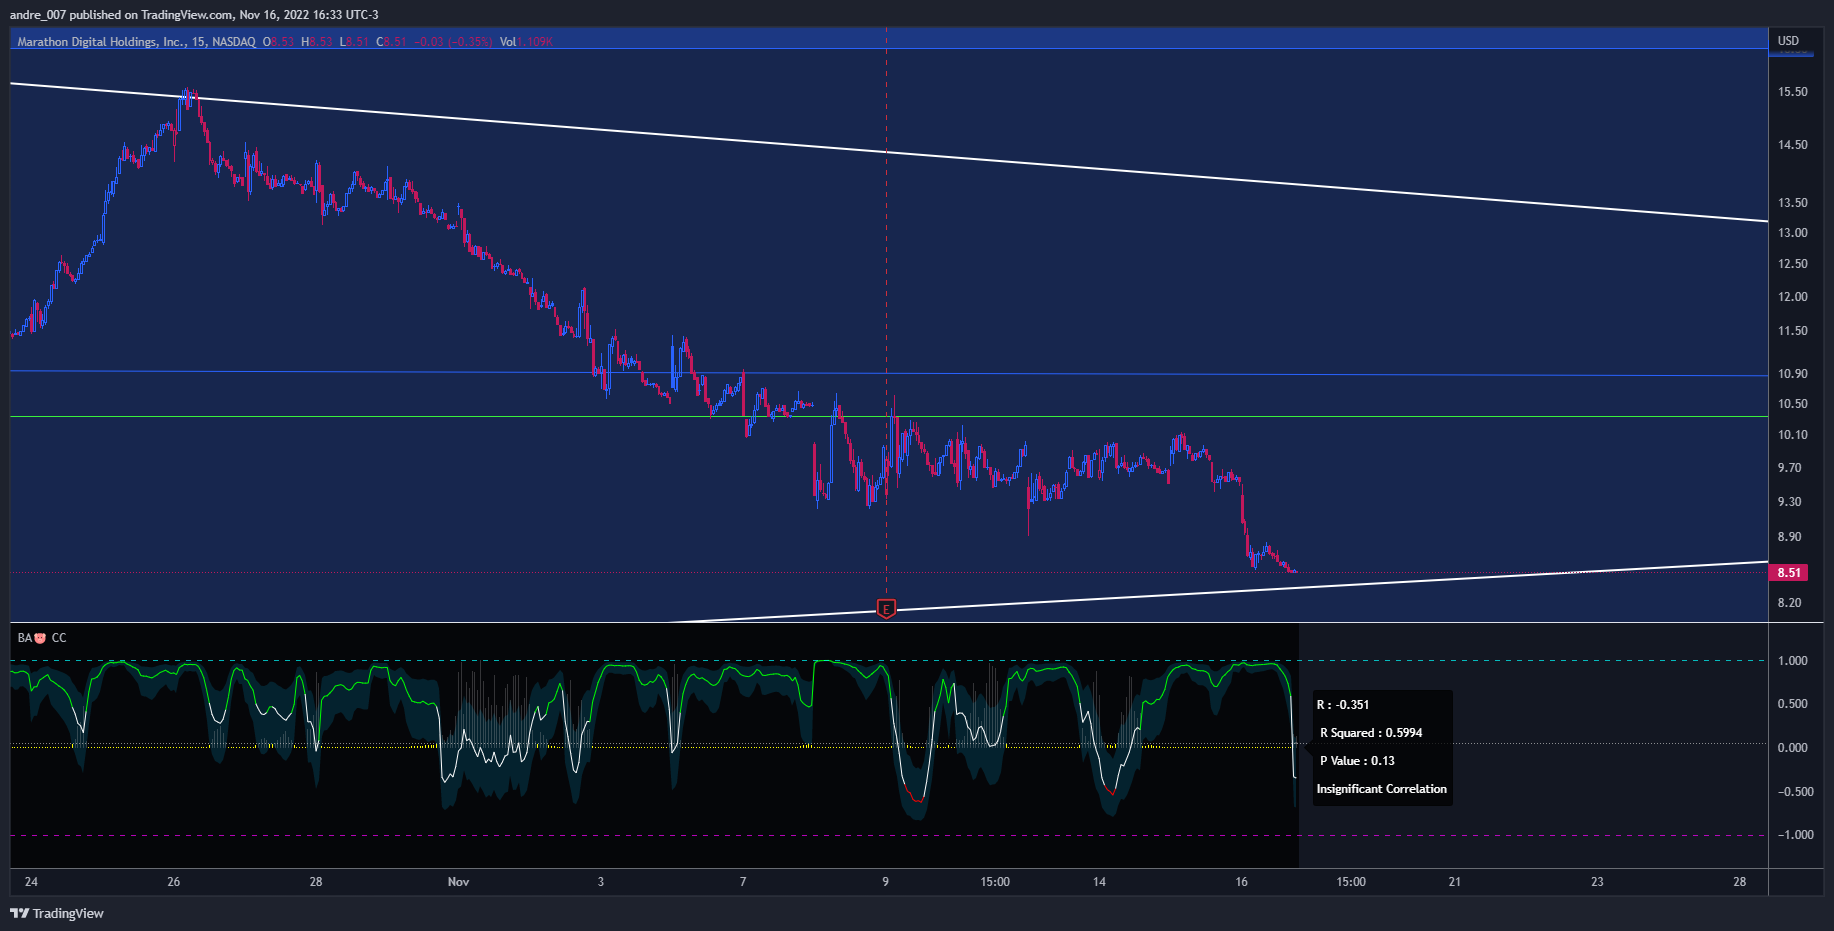Click the 14.50 price axis label
Image resolution: width=1834 pixels, height=931 pixels.
coord(1793,145)
